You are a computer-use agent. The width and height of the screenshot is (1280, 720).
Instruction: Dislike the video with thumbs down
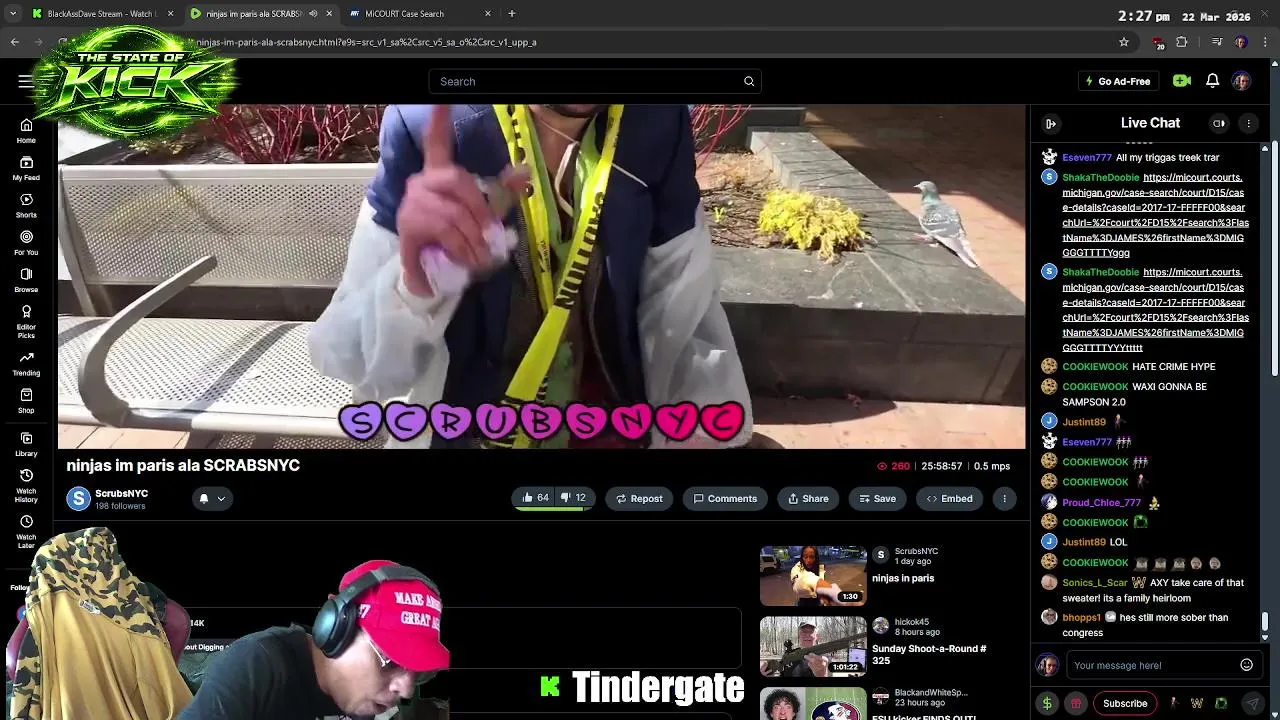[573, 498]
